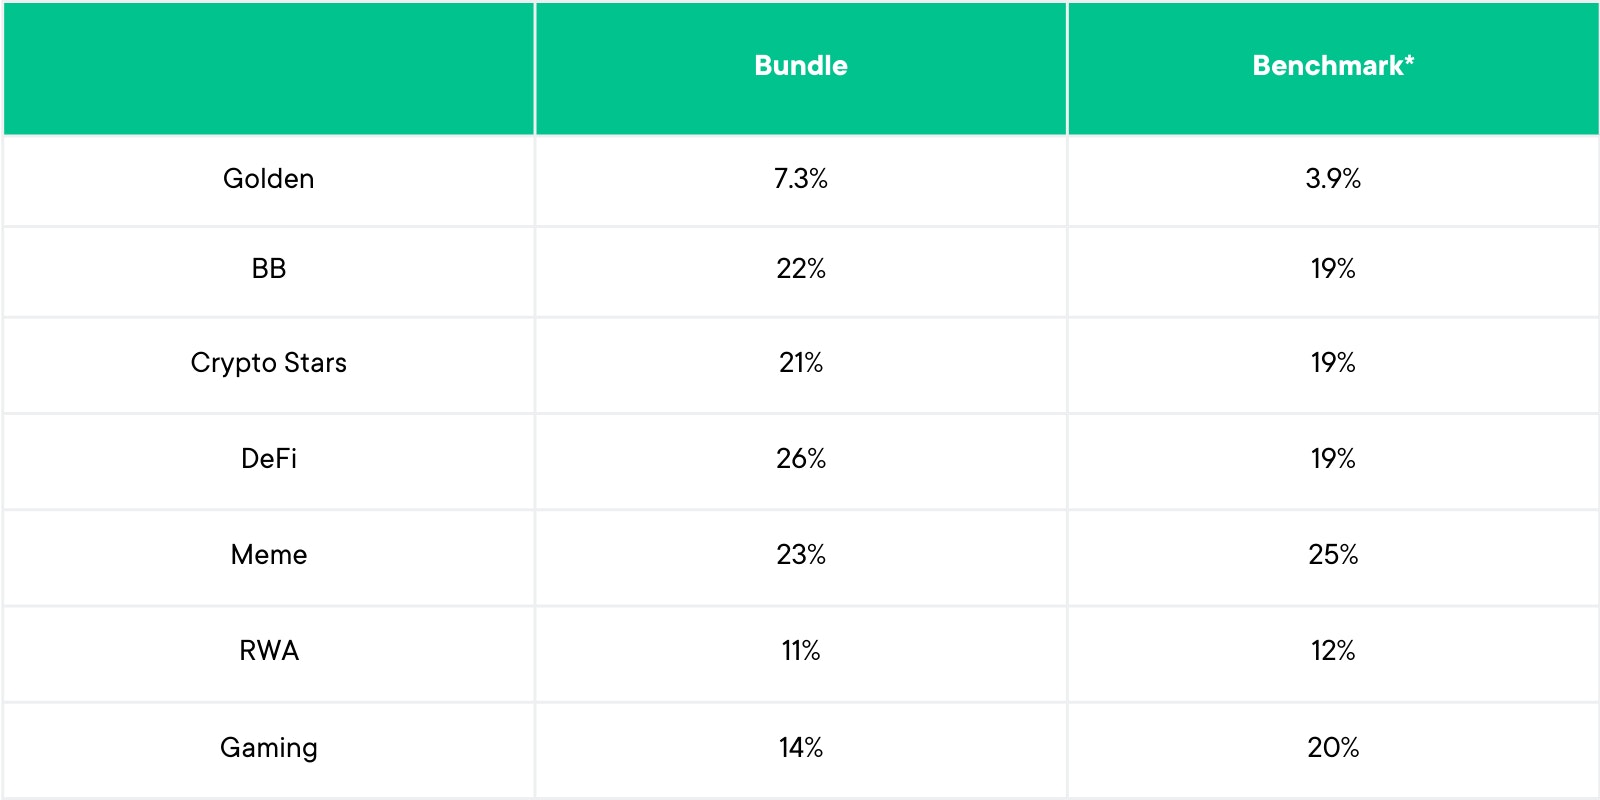The image size is (1600, 800).
Task: Click the Gaming row label
Action: (x=269, y=748)
